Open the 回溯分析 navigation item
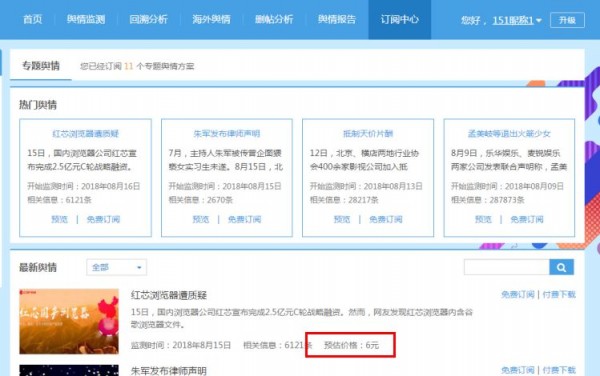The image size is (600, 376). 148,19
